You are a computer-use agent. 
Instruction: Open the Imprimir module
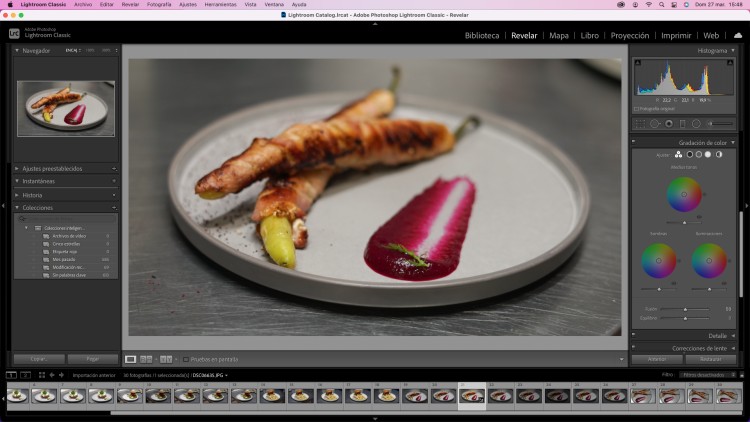(676, 35)
